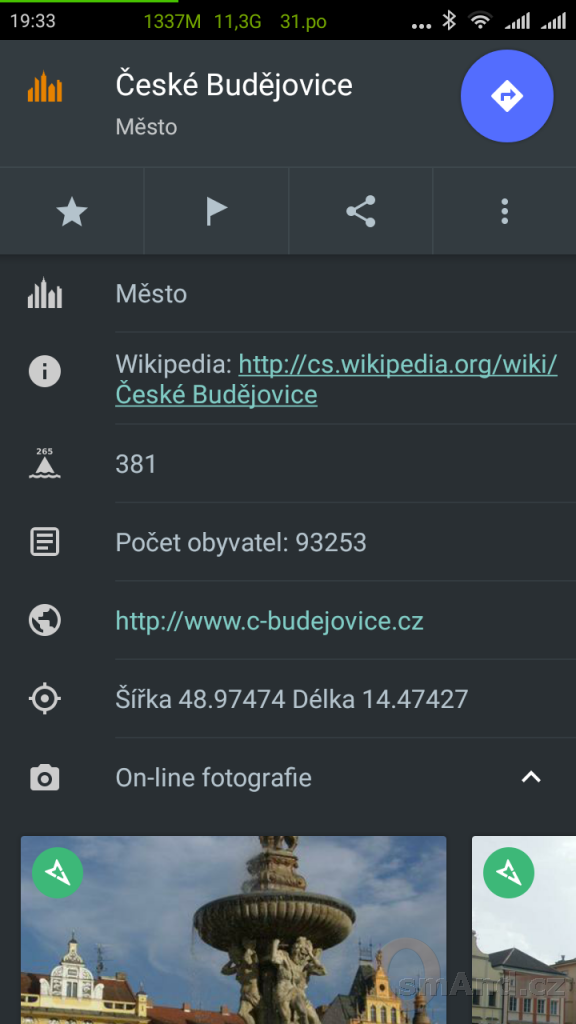Screen dimensions: 576x1024
Task: Tap the Bluetooth icon in status bar
Action: [x=449, y=21]
